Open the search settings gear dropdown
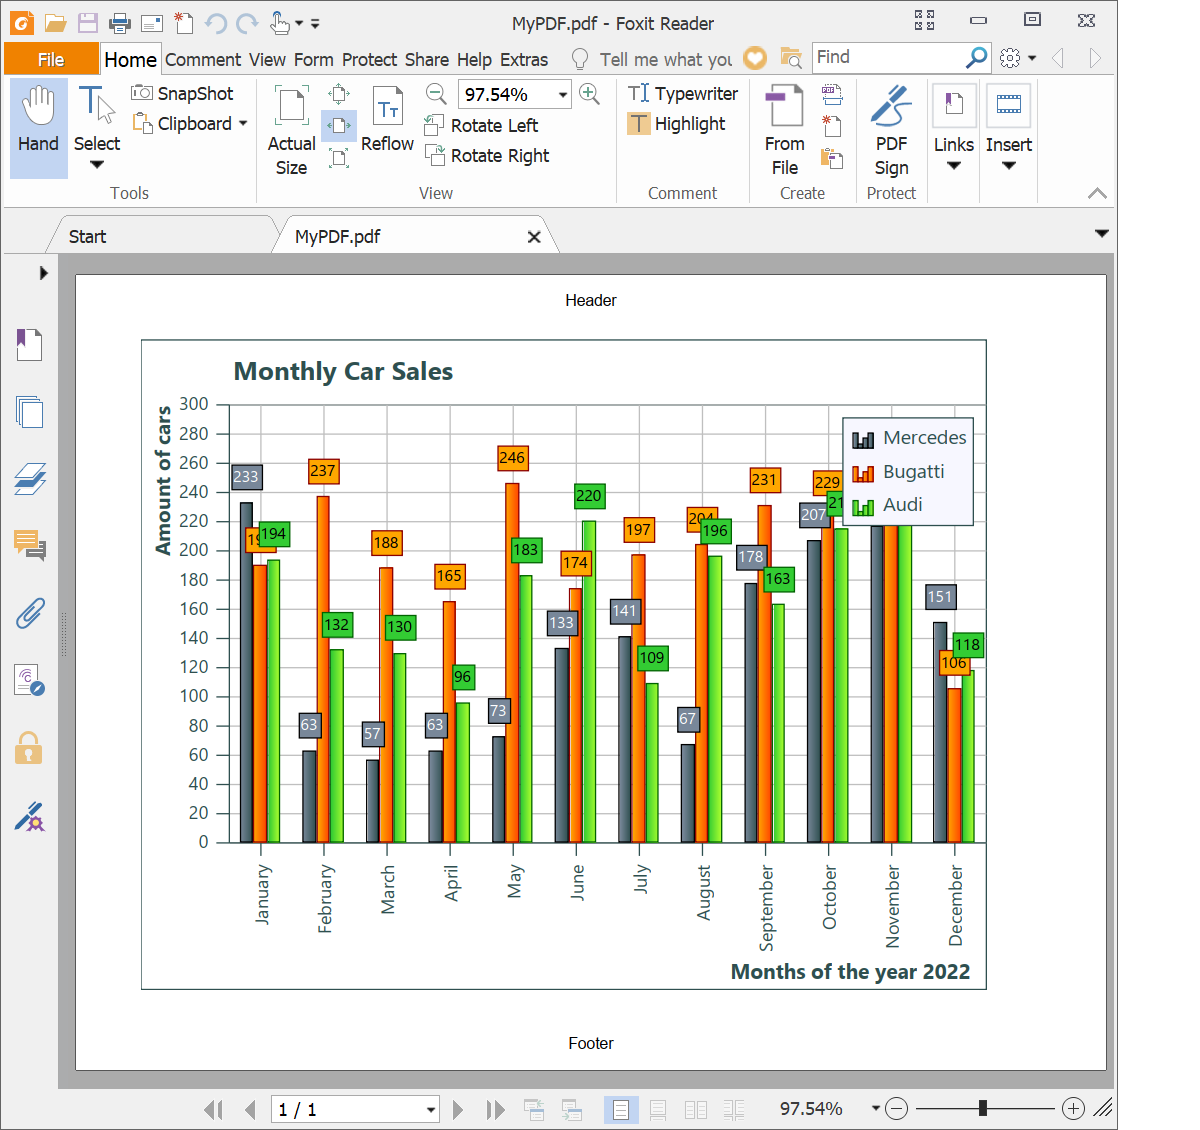The height and width of the screenshot is (1130, 1200). pos(1017,58)
